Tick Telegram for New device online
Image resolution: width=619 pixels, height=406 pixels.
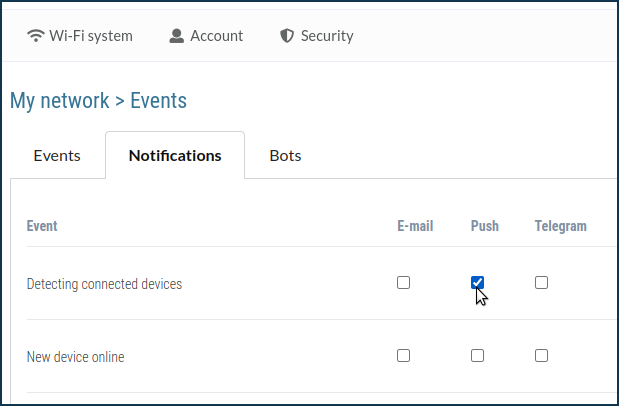coord(542,356)
